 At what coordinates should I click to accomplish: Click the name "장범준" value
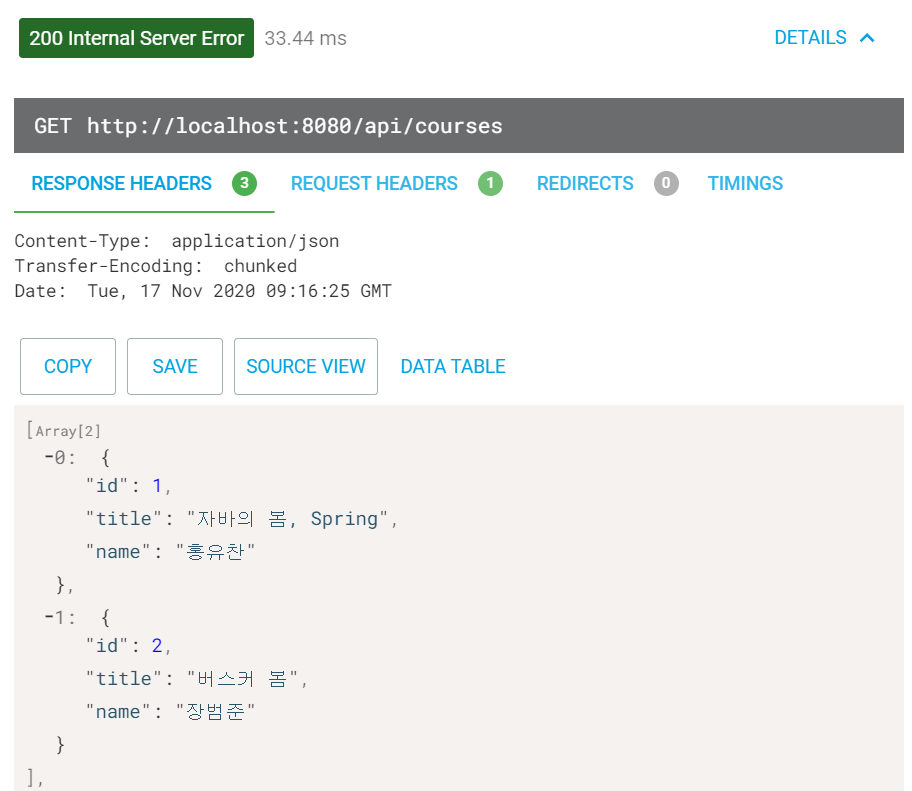(x=216, y=711)
